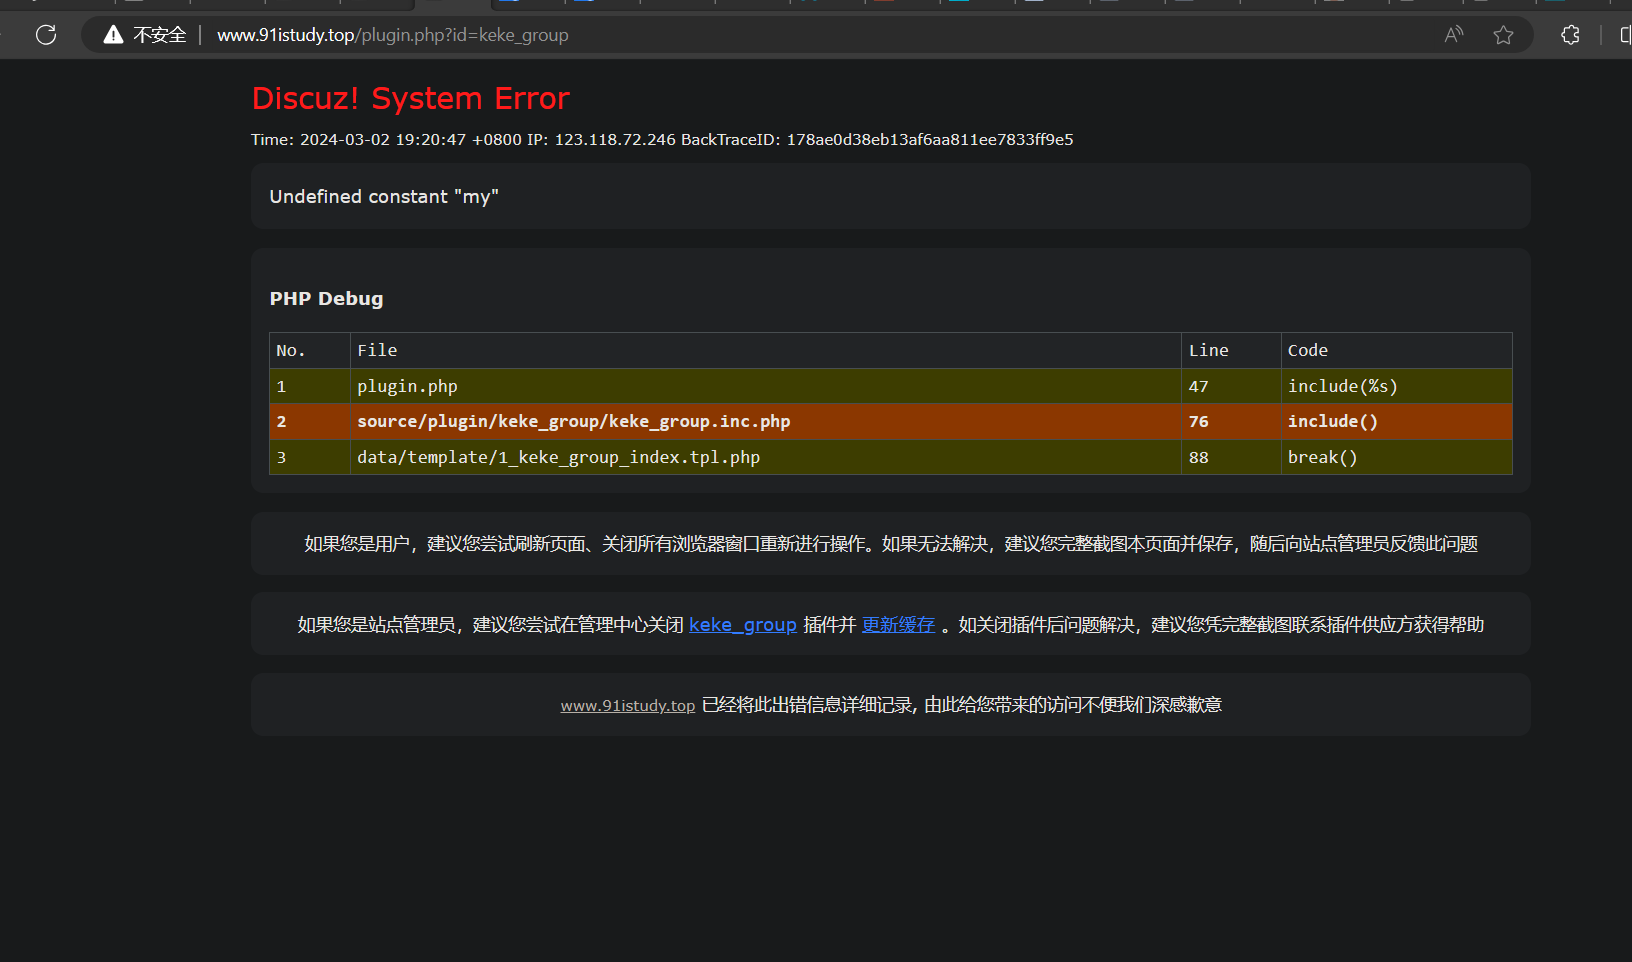Click the Undefined constant "my" message
The height and width of the screenshot is (962, 1632).
coord(383,197)
